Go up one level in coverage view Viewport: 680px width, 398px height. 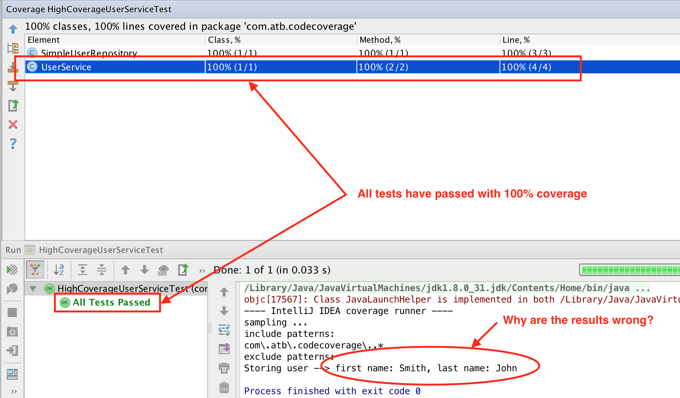click(13, 29)
